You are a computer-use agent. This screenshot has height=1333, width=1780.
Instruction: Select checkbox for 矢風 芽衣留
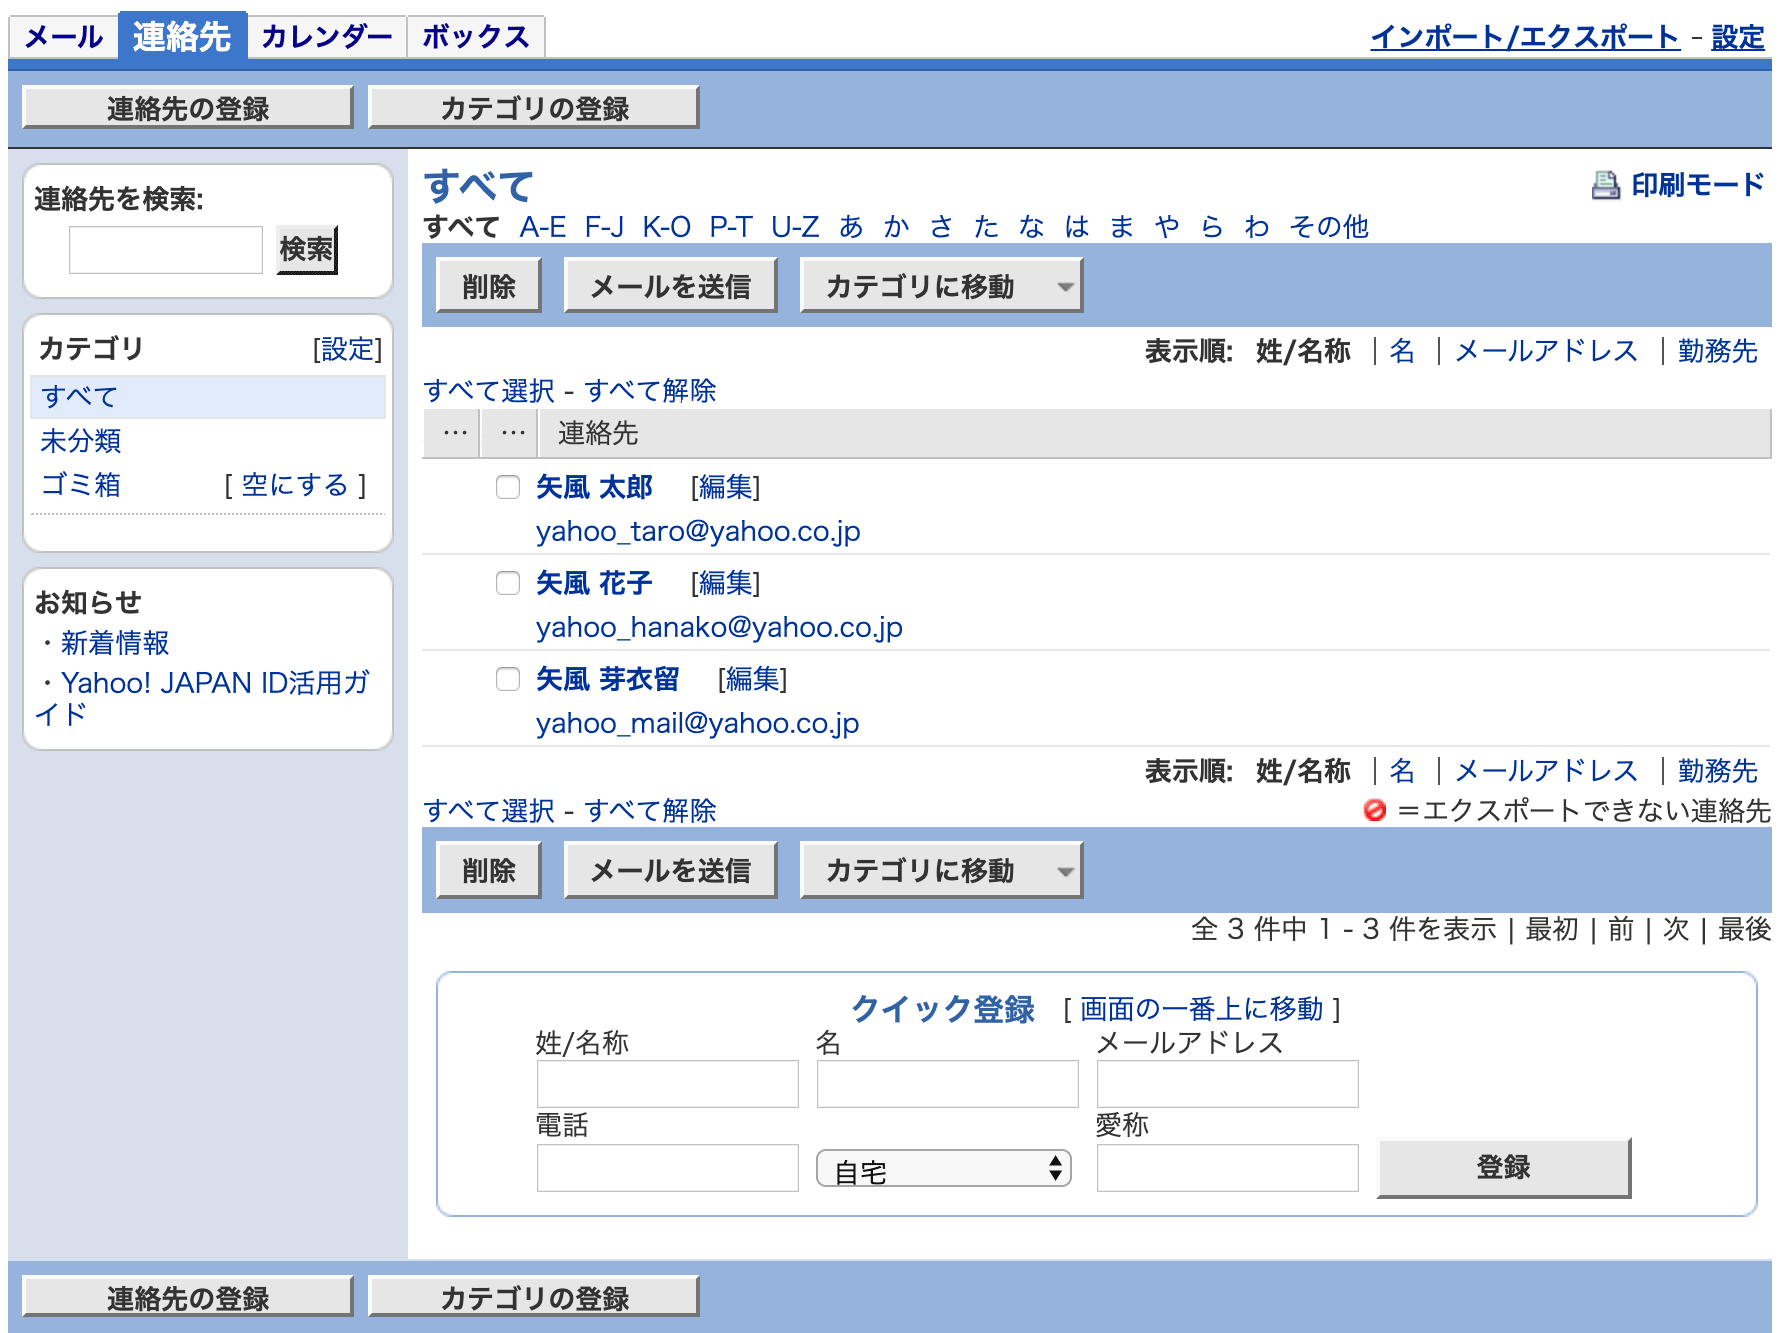[x=508, y=679]
